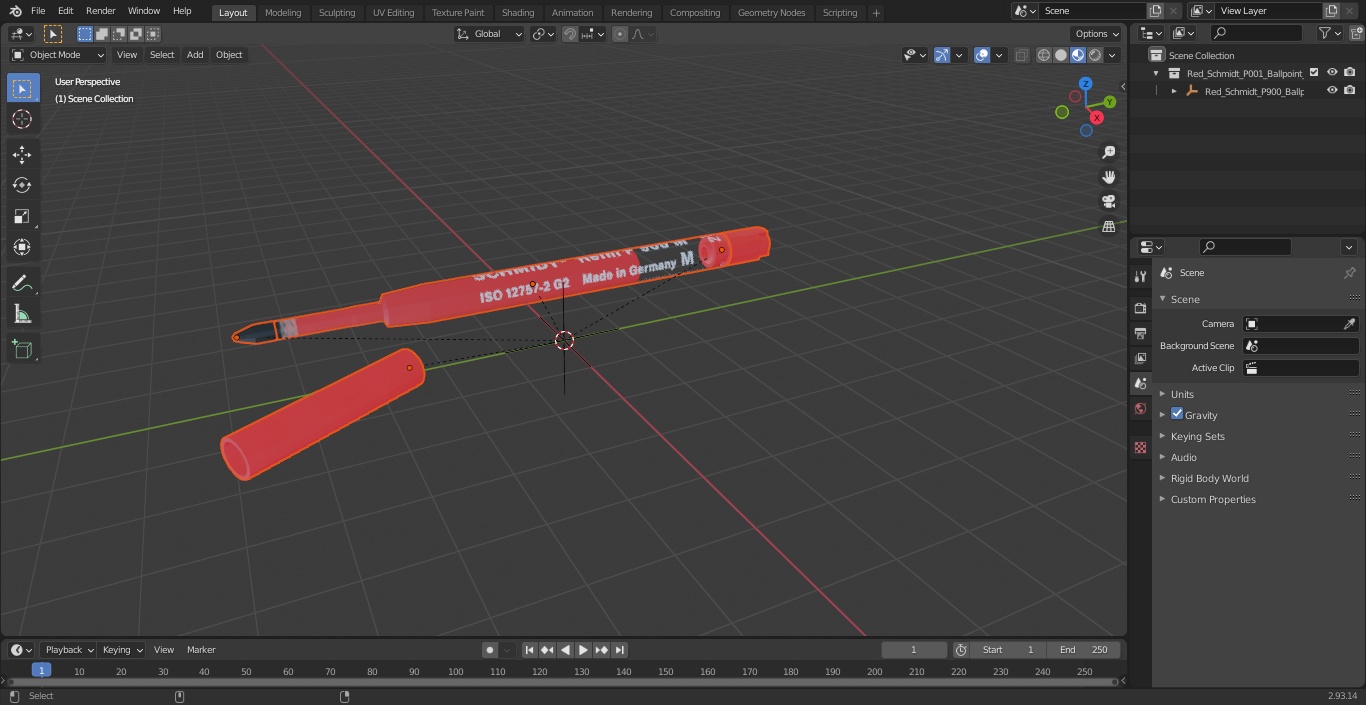Image resolution: width=1366 pixels, height=705 pixels.
Task: Activate the Move tool
Action: 22,154
